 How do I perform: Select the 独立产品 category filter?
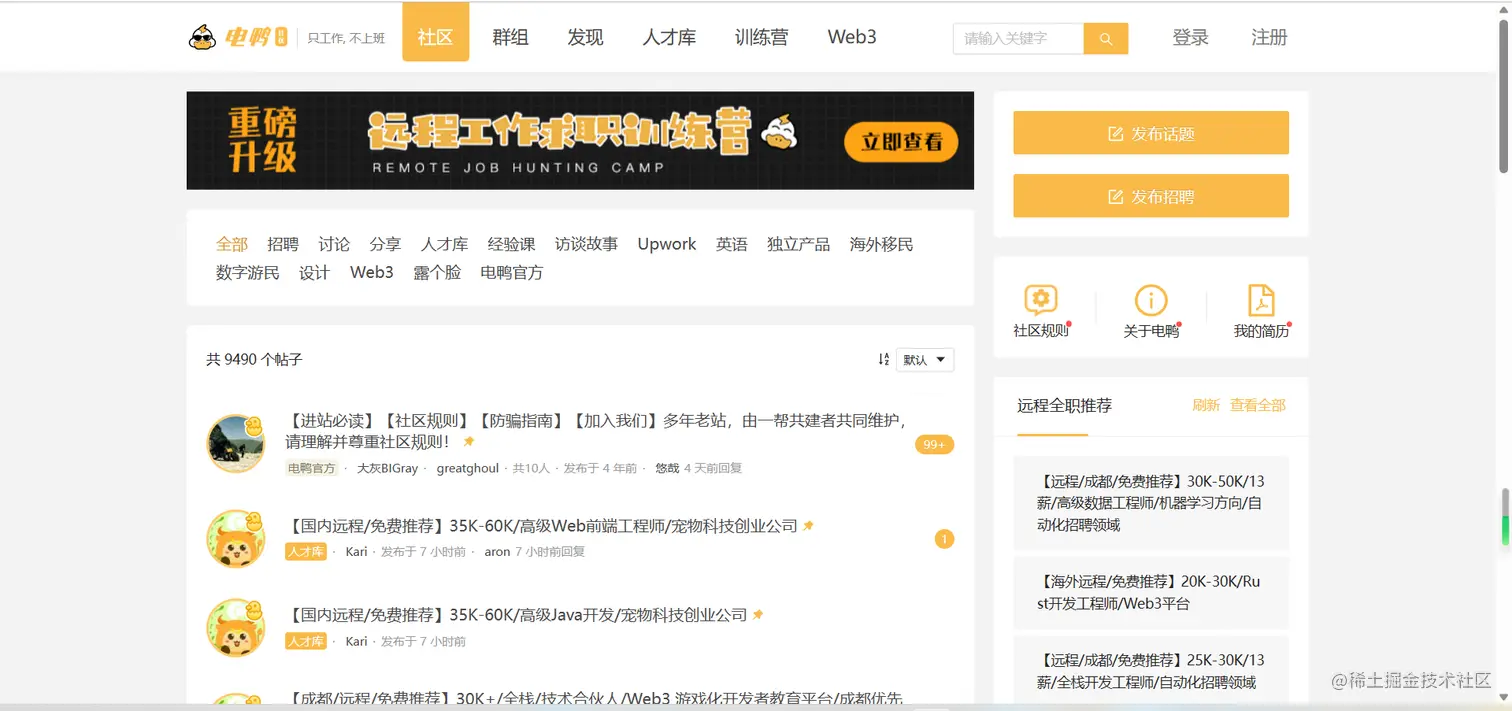(798, 244)
